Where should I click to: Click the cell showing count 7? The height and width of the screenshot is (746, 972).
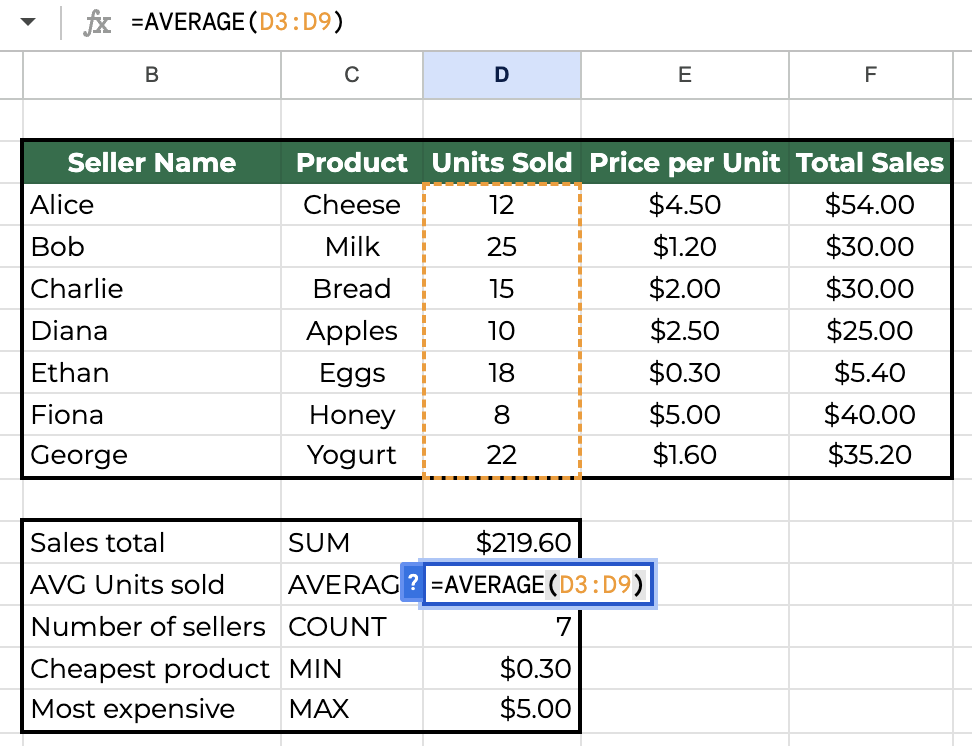point(502,627)
